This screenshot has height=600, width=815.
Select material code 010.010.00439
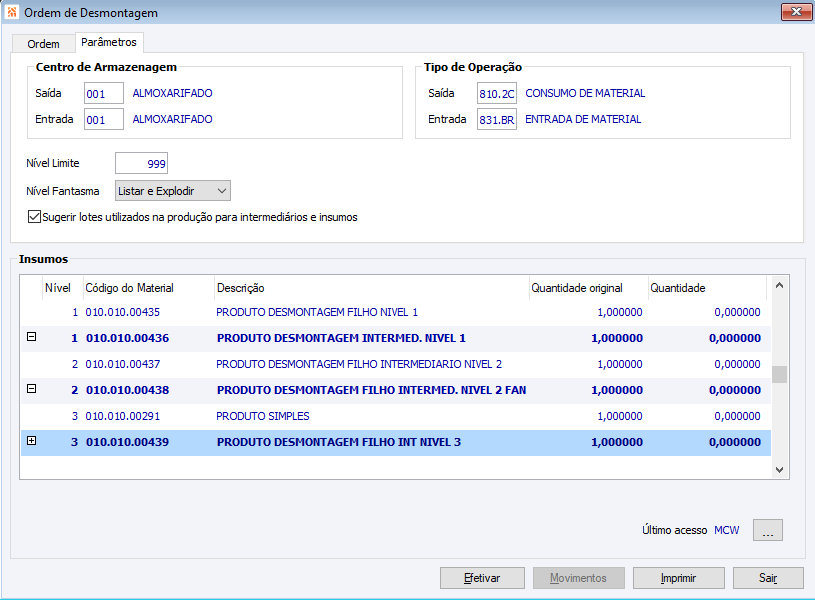point(127,442)
